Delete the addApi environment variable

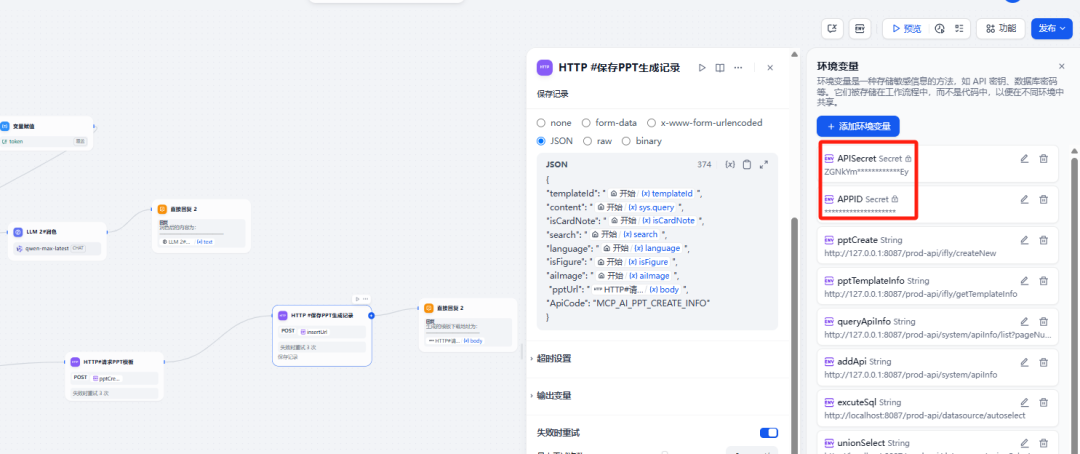(1043, 362)
